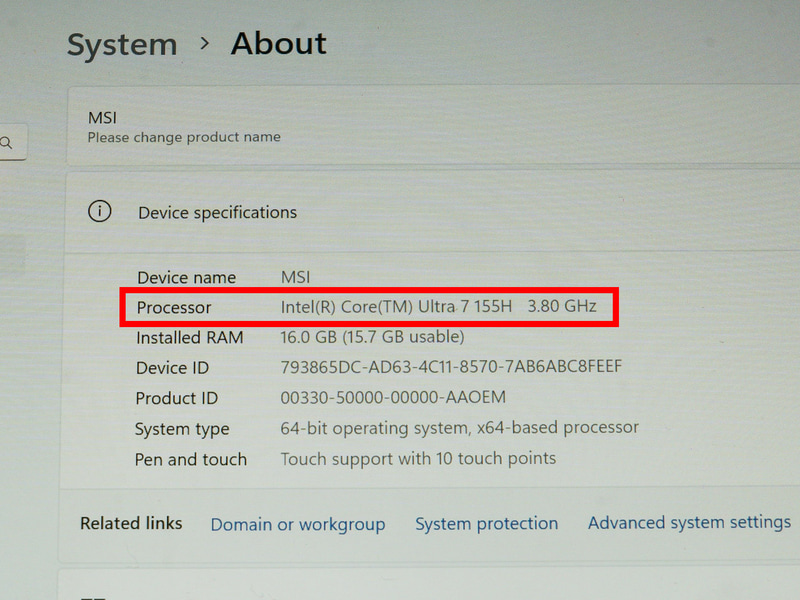The height and width of the screenshot is (600, 800).
Task: Go back to System breadcrumb
Action: [122, 45]
